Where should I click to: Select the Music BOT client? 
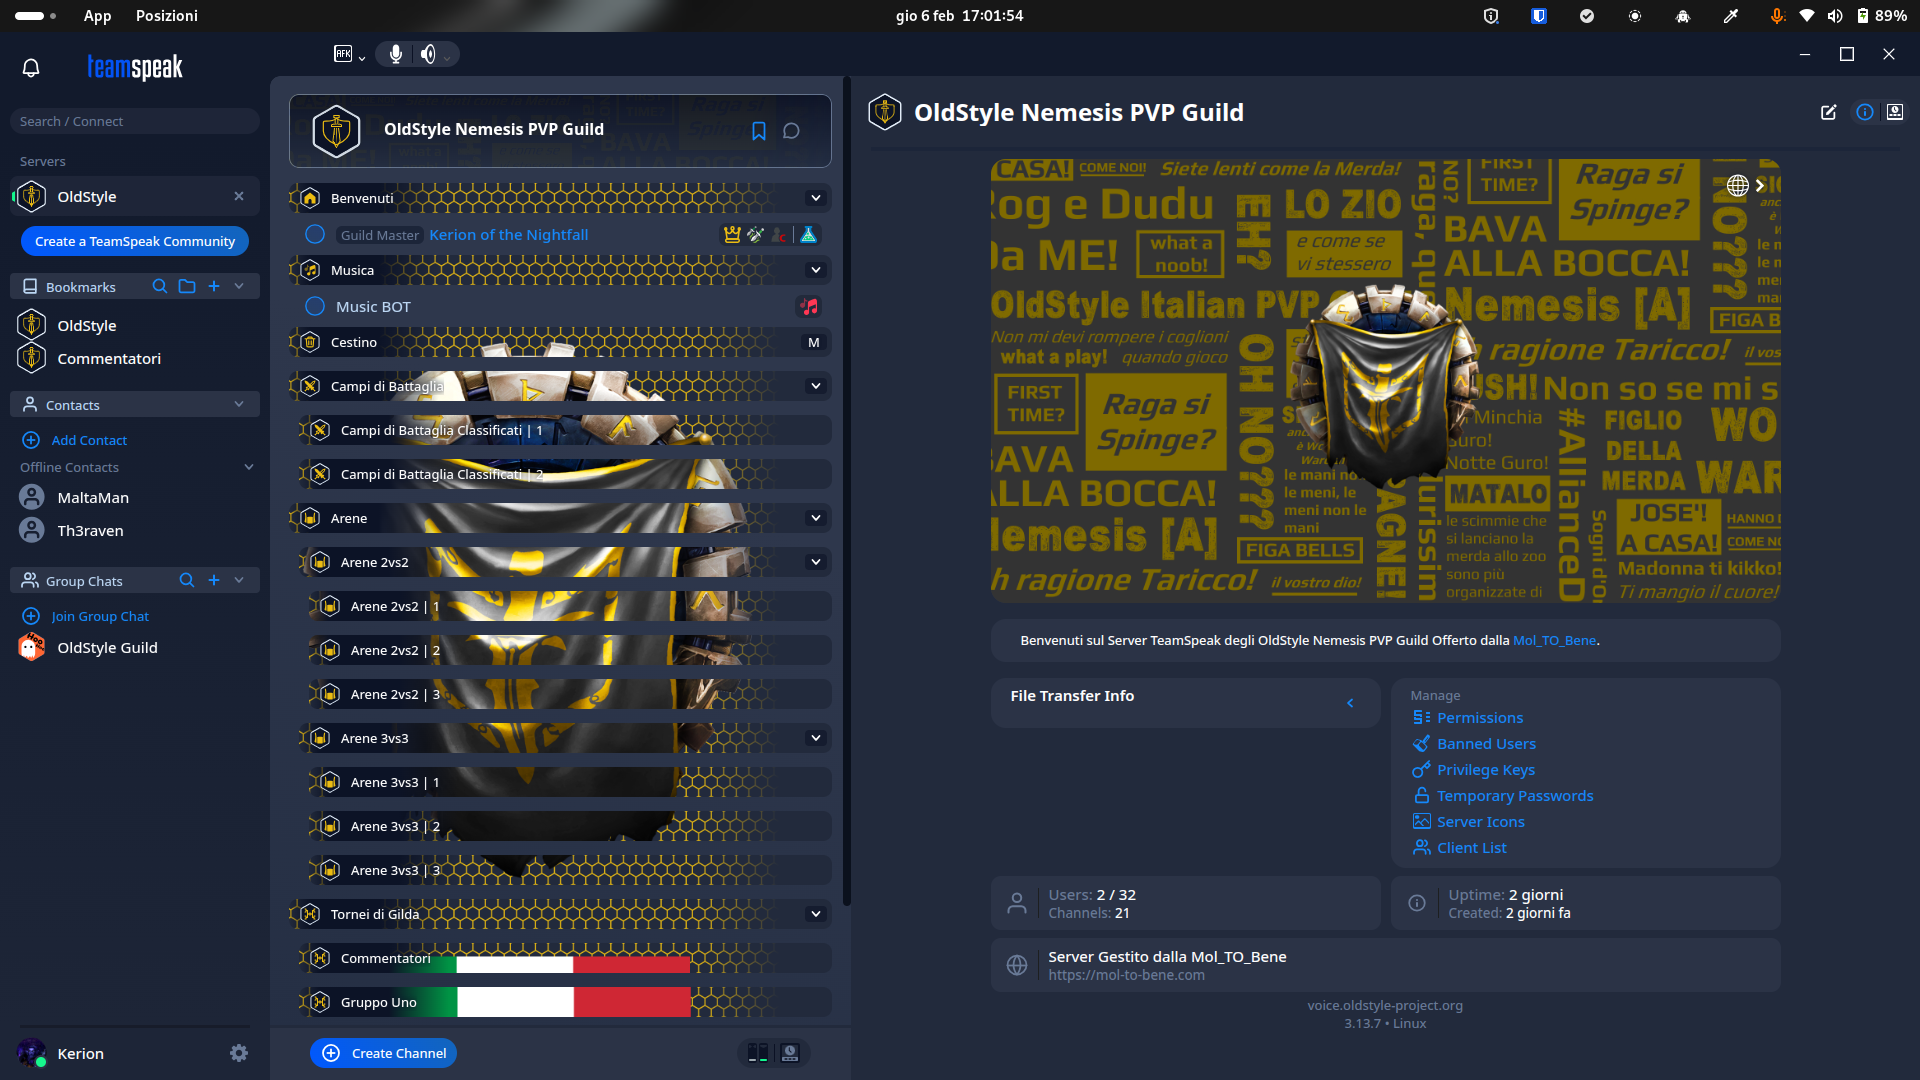click(x=373, y=307)
